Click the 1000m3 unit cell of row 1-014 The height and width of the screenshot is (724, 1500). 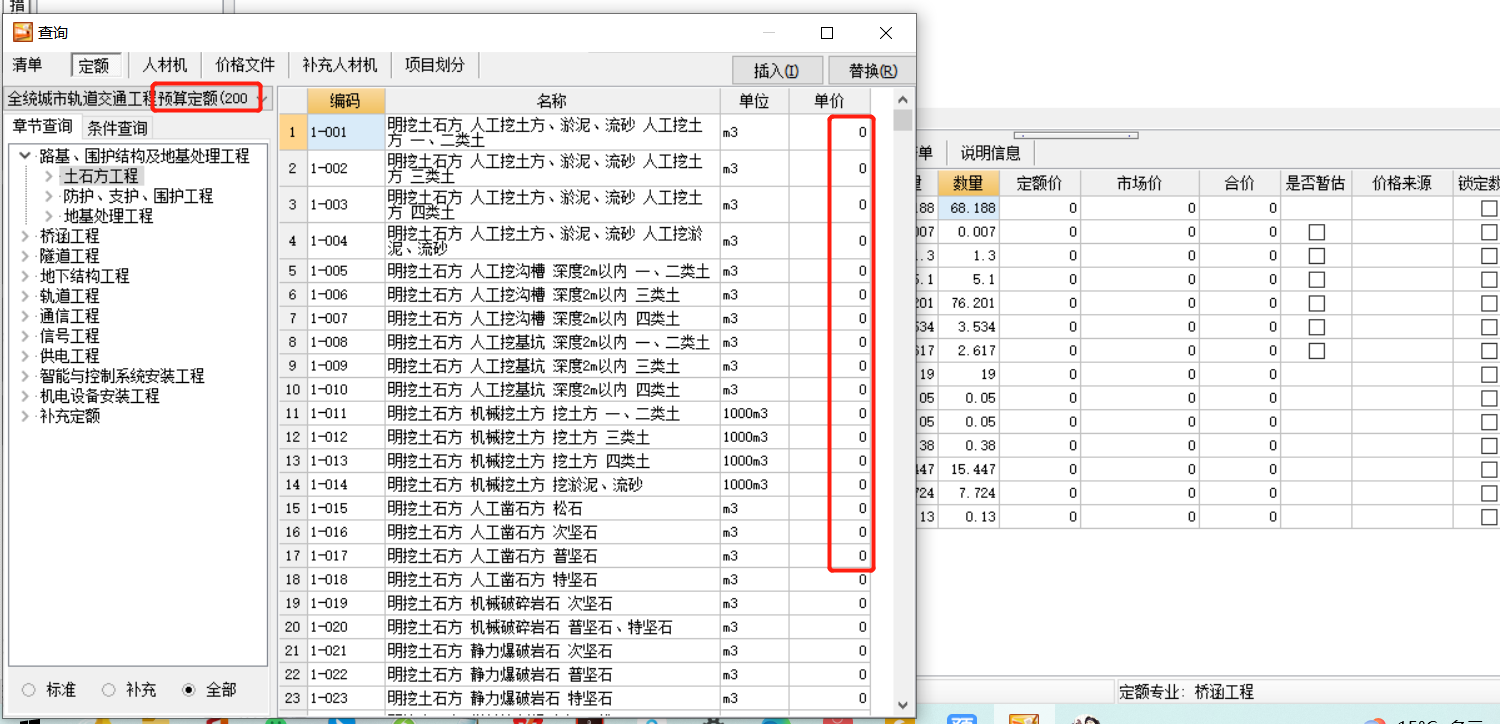[754, 484]
